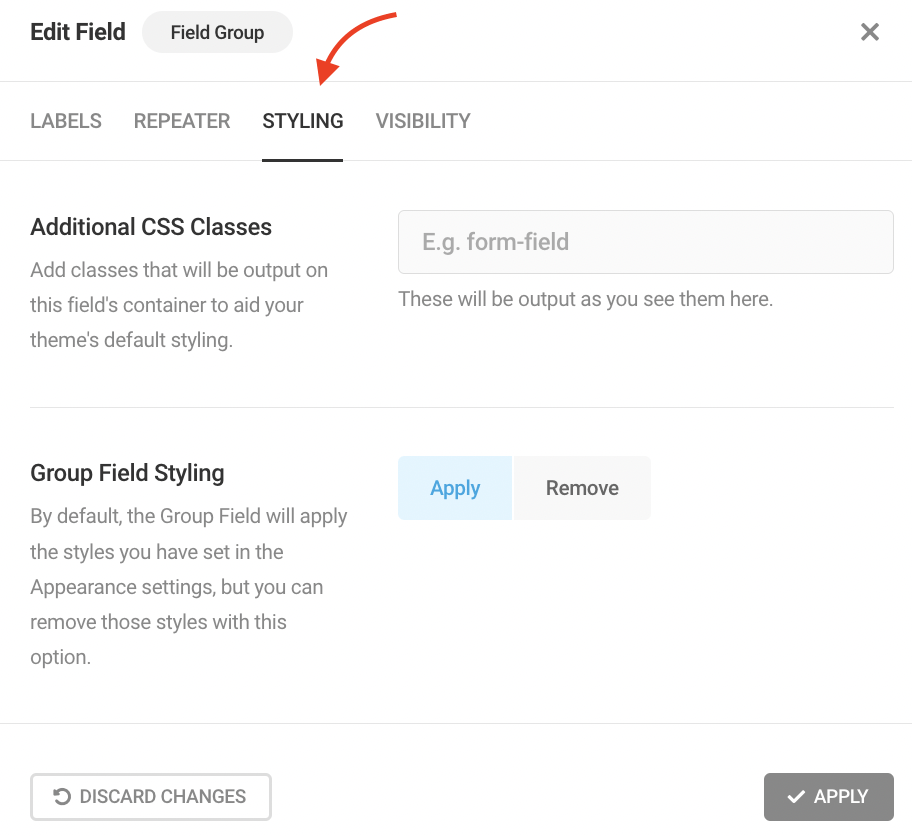Click the Additional CSS Classes heading
This screenshot has width=912, height=836.
[151, 227]
